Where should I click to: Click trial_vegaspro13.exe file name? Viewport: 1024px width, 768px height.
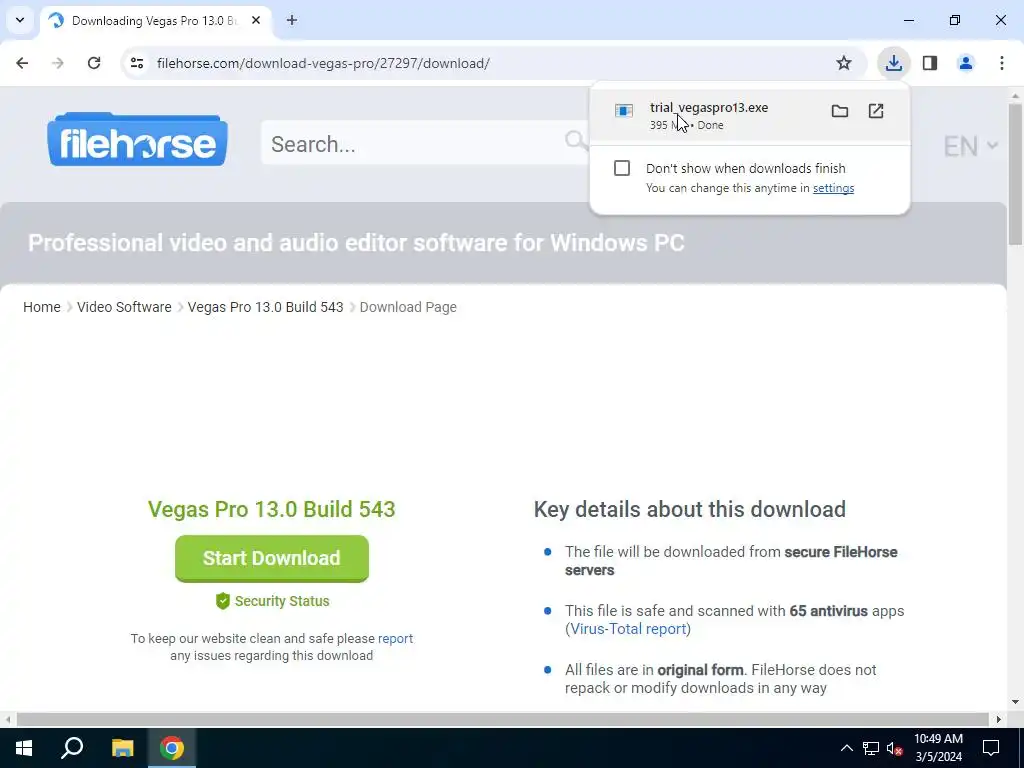(709, 108)
